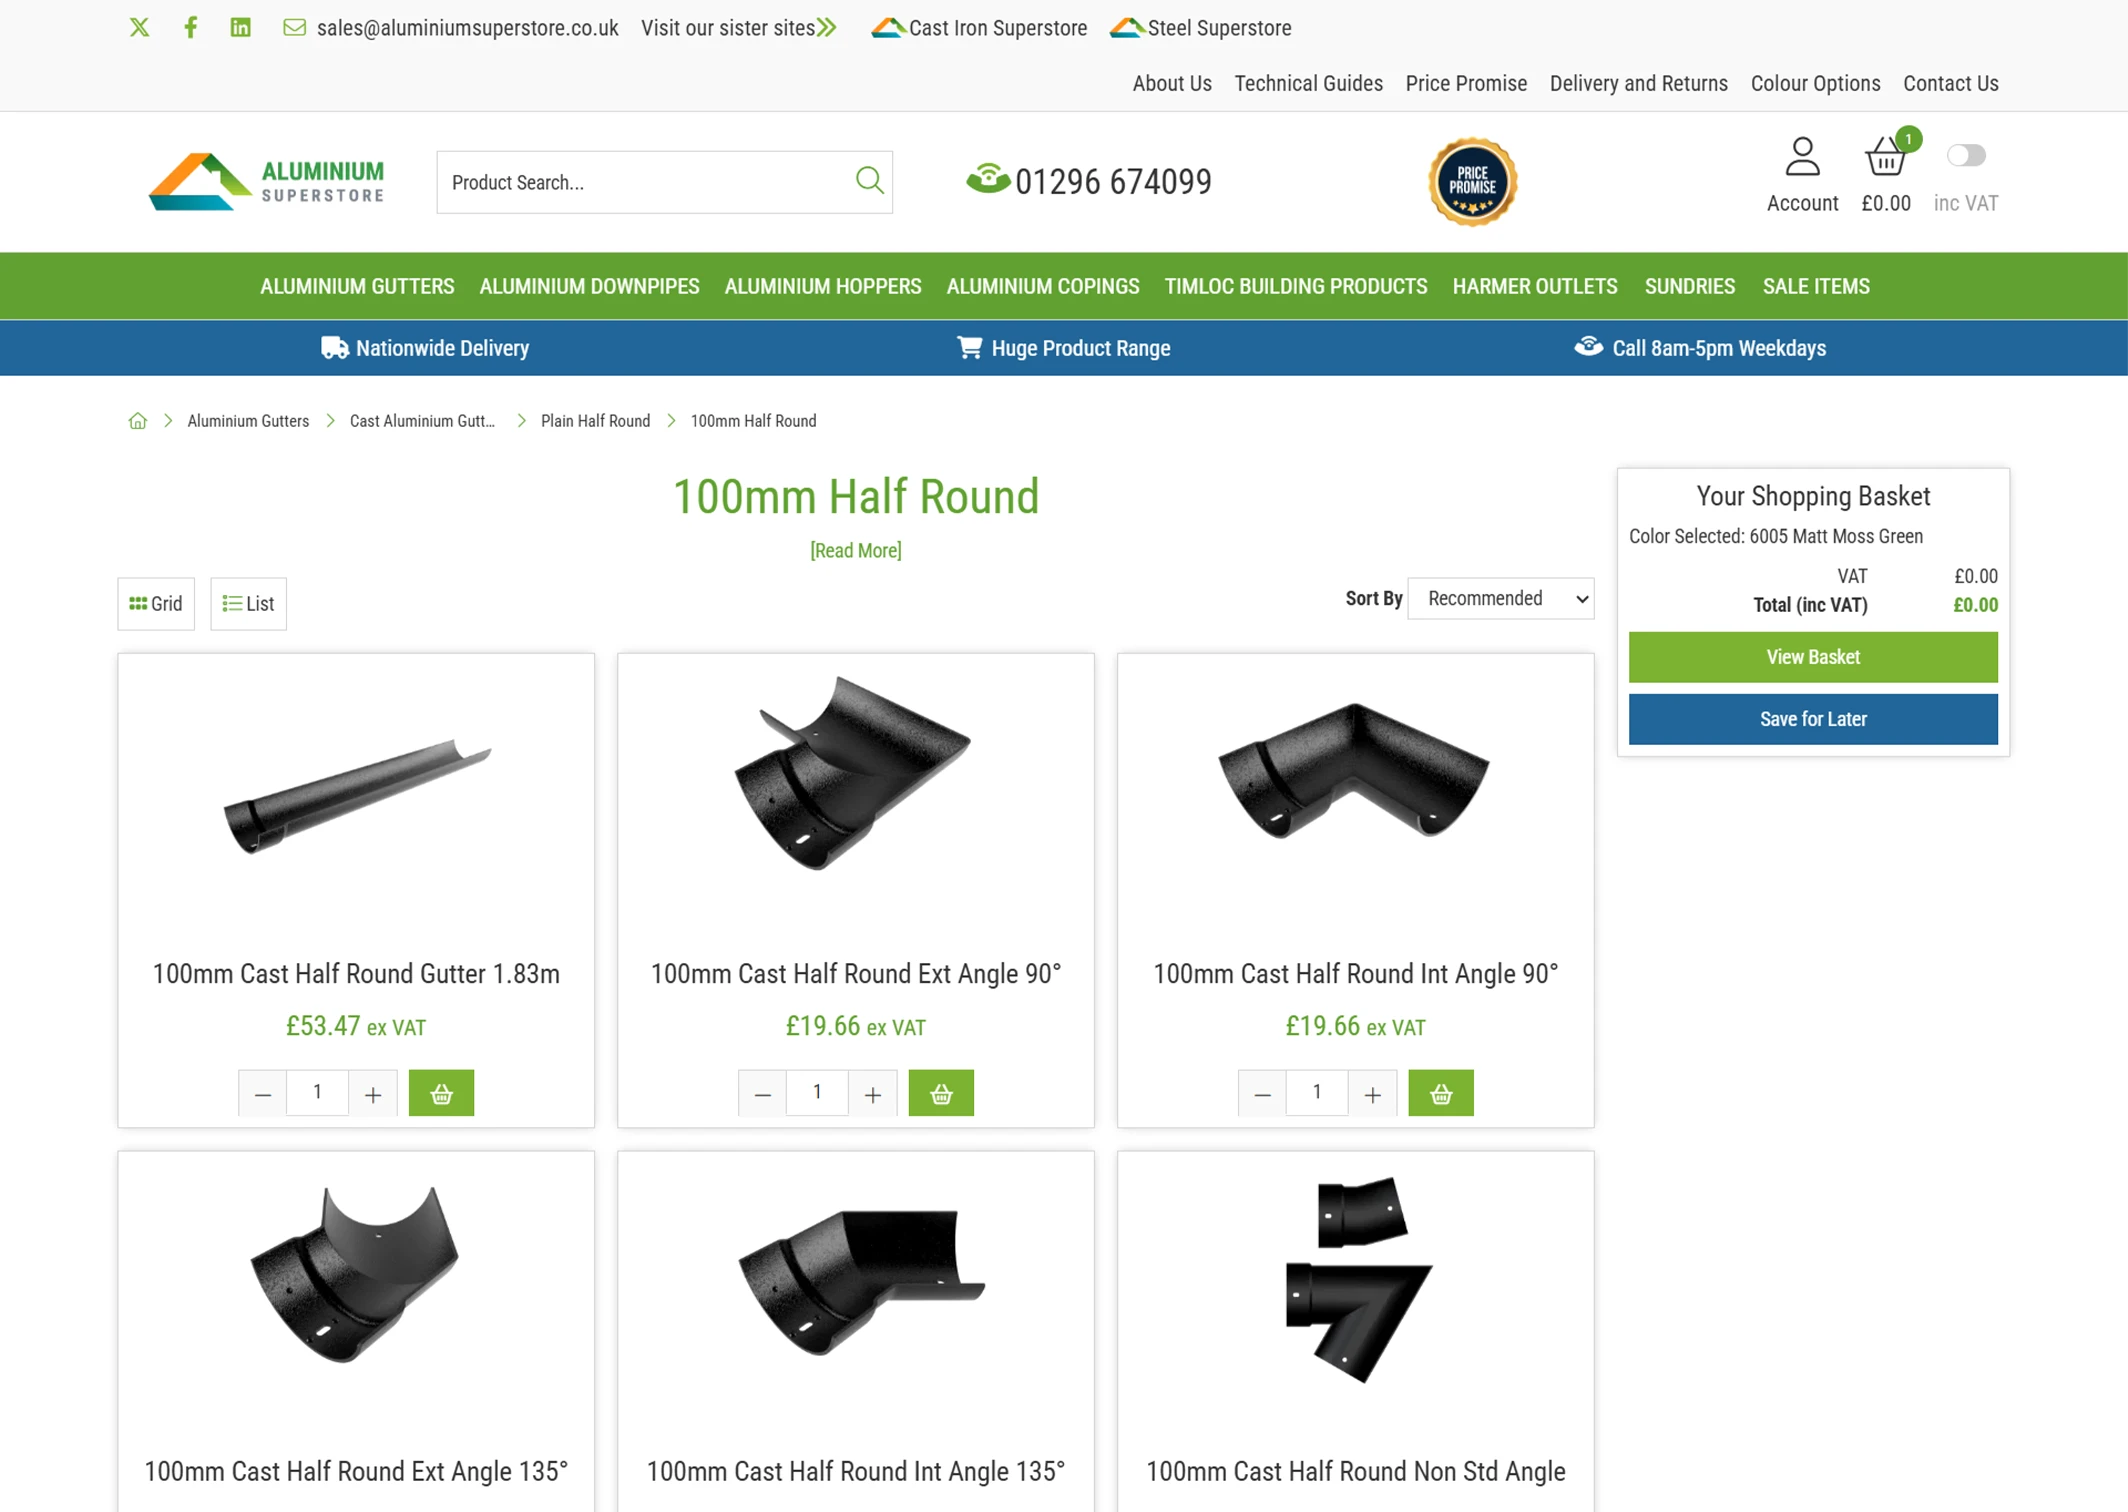The image size is (2128, 1512).
Task: Add 1.83m Half Round Gutter to basket
Action: [x=441, y=1093]
